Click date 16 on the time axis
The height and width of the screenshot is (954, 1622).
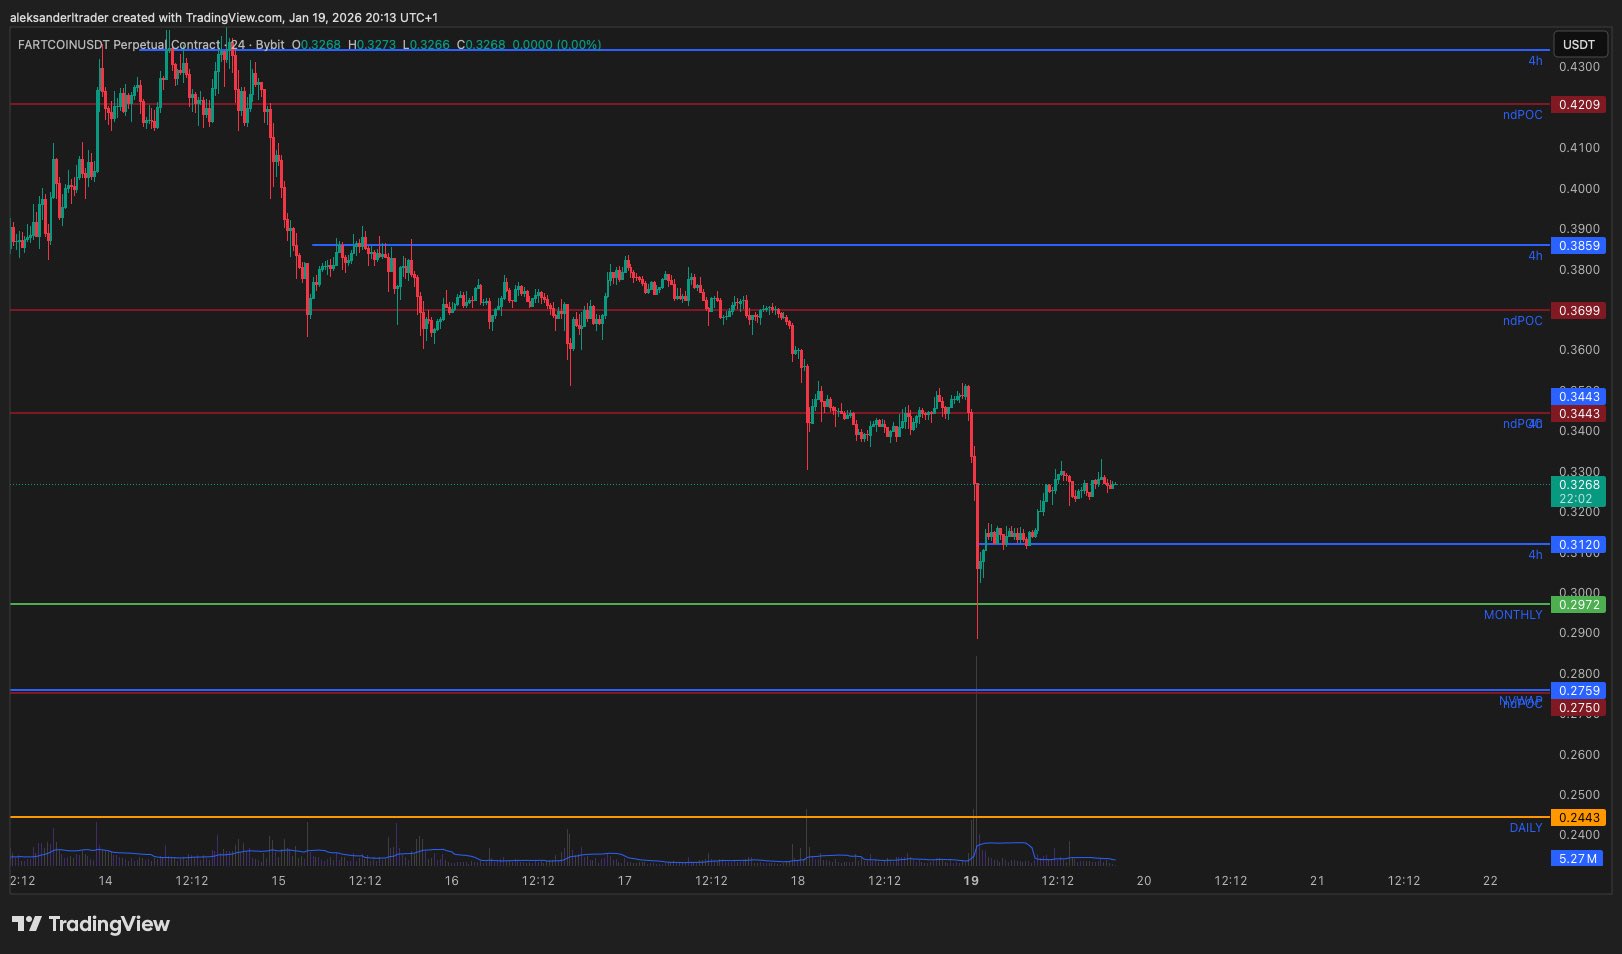tap(451, 881)
